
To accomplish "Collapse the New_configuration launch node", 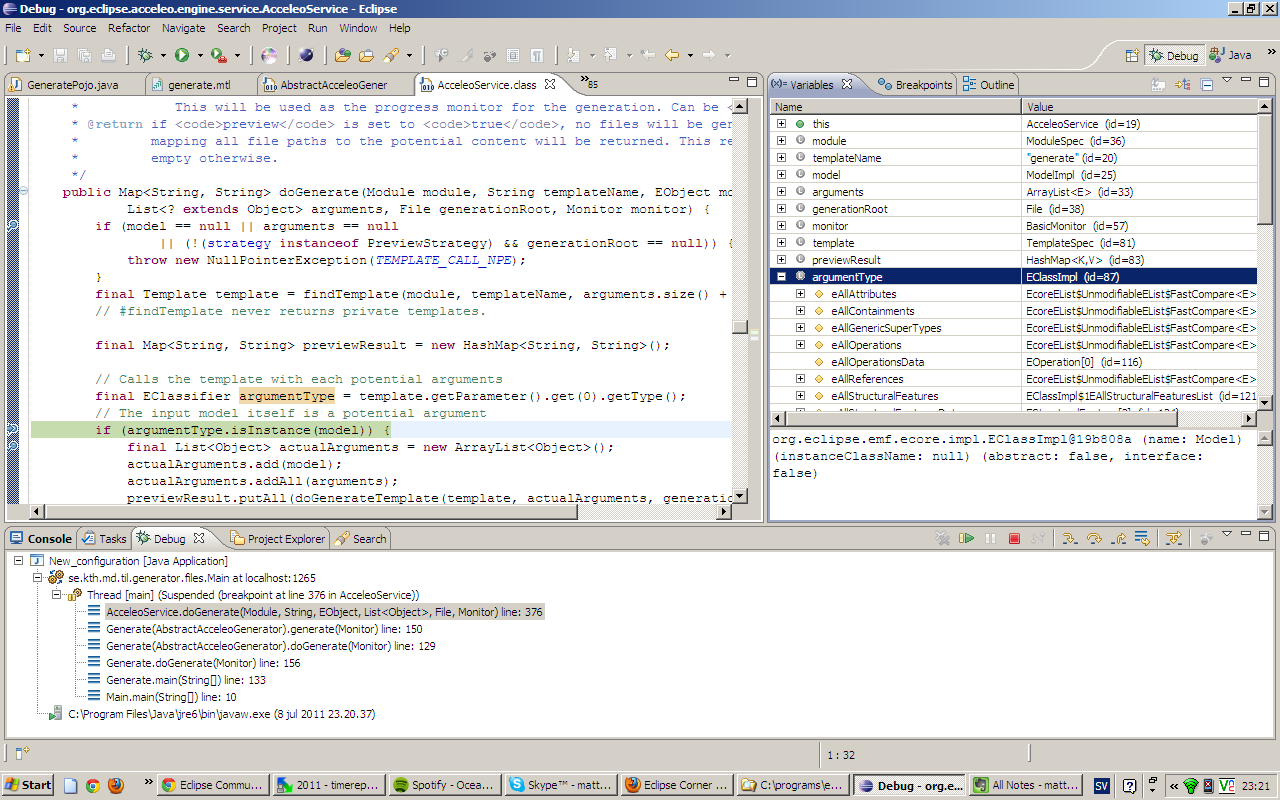I will 18,561.
